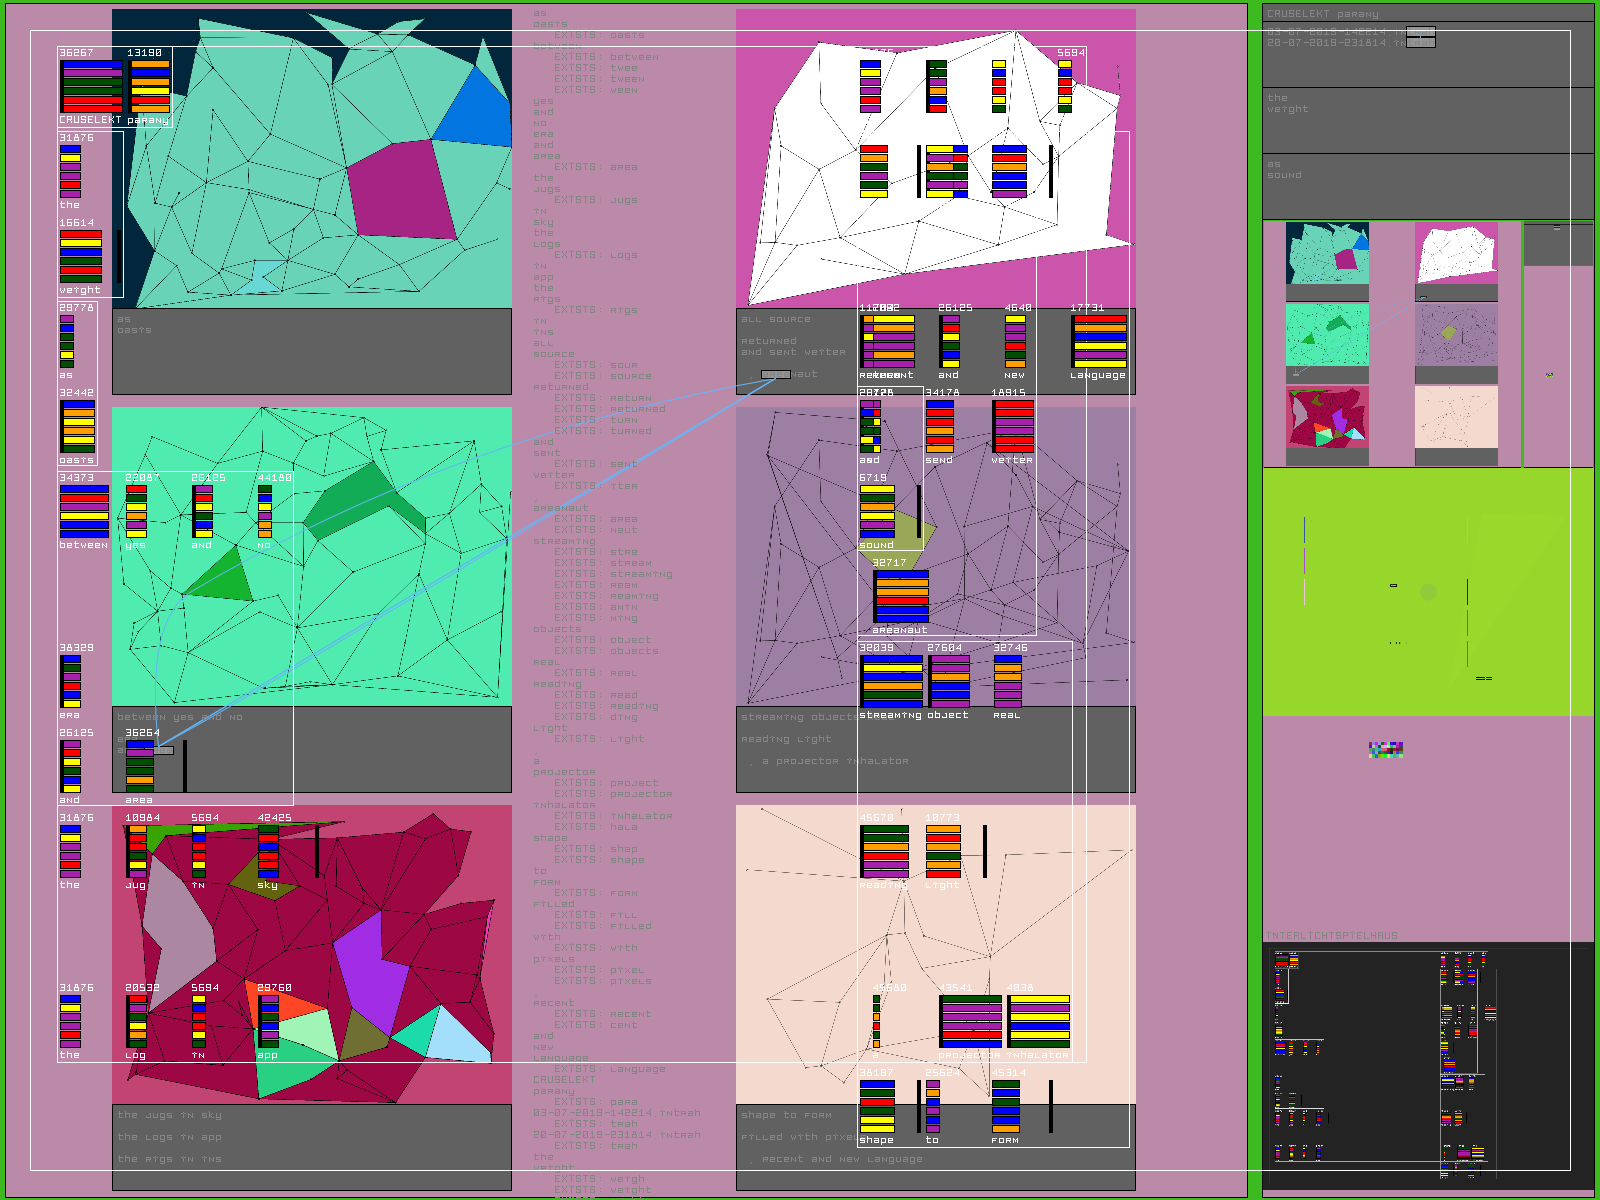The image size is (1600, 1200).
Task: Click the highlighted areanaut word box
Action: (776, 375)
